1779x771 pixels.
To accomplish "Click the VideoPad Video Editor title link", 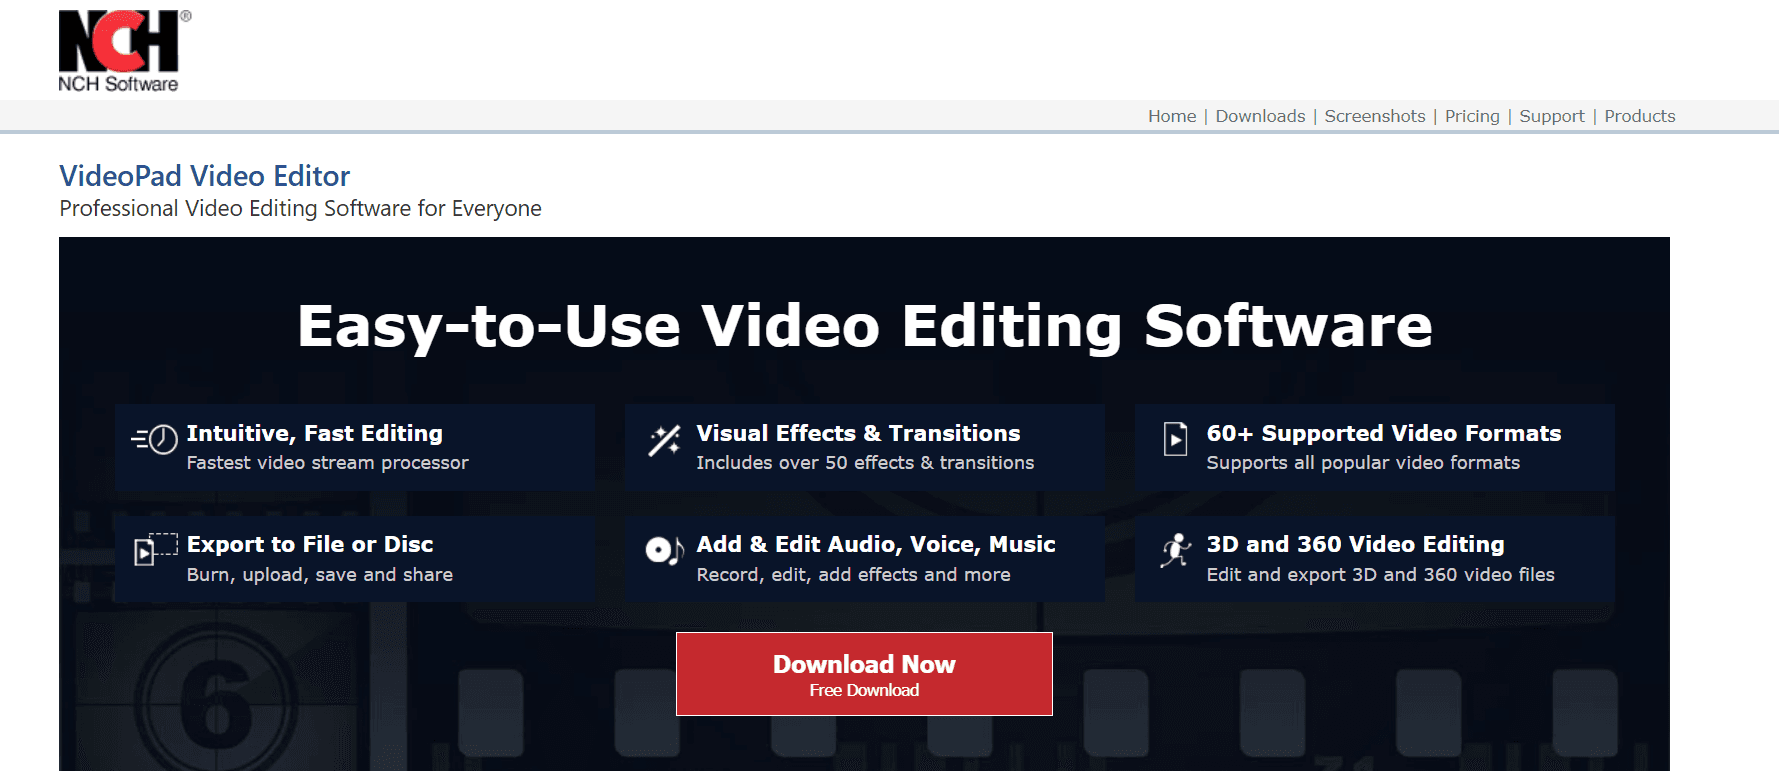I will pyautogui.click(x=204, y=176).
